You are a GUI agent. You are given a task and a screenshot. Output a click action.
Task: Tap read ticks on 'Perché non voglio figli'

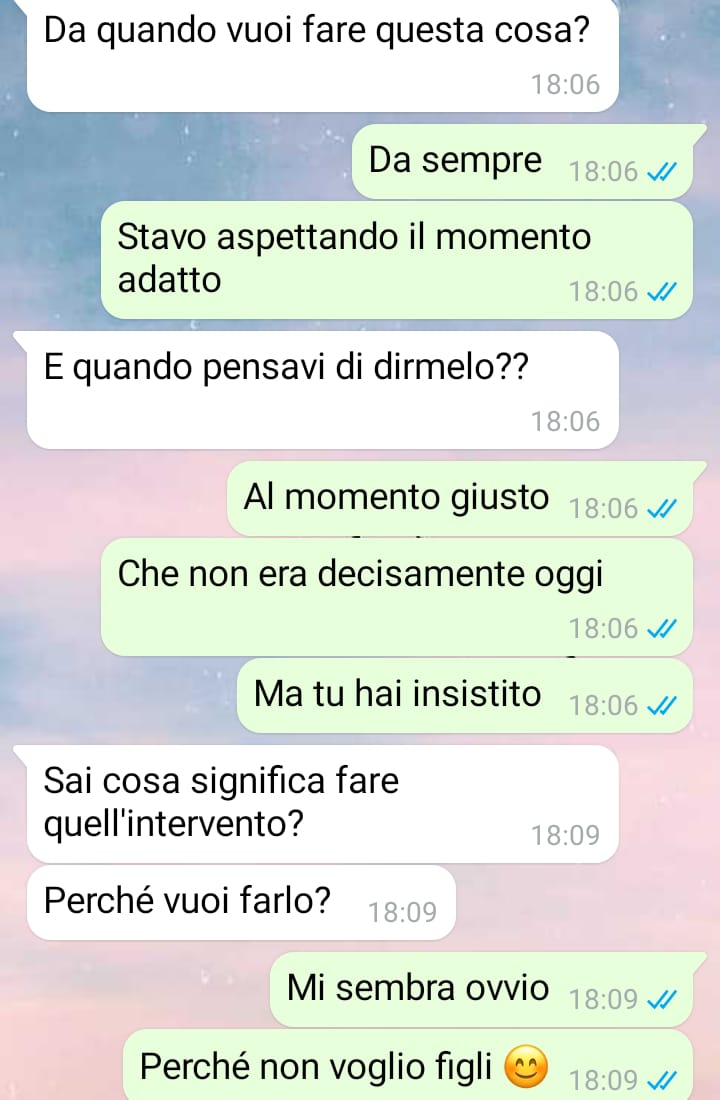662,1080
